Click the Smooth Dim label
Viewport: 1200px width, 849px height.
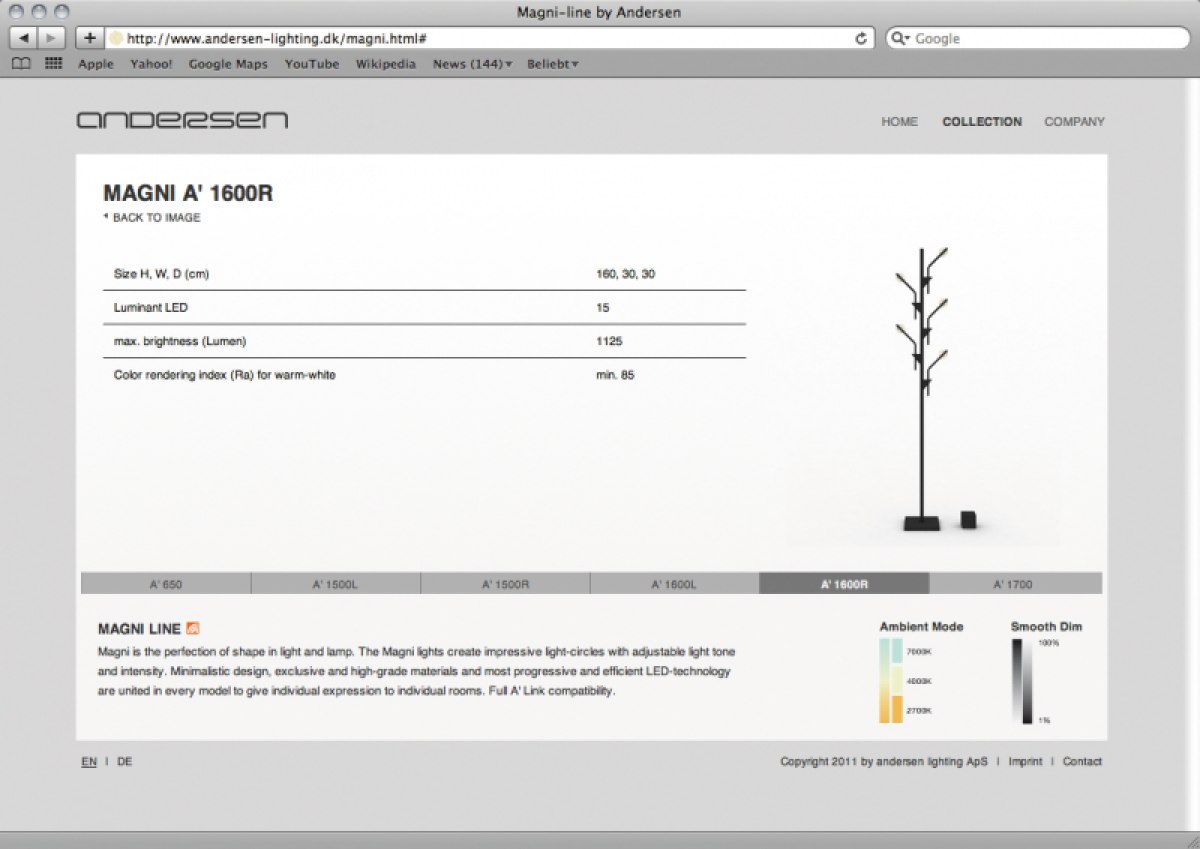point(1046,627)
